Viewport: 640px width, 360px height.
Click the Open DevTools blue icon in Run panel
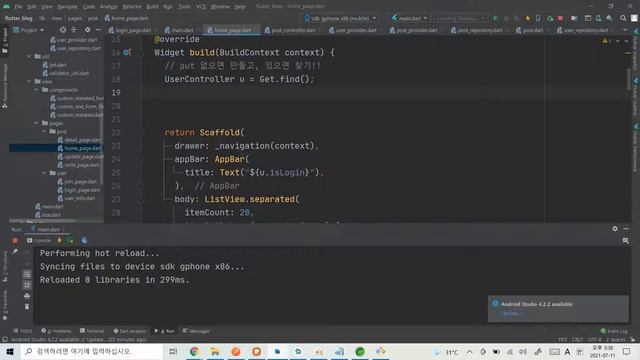pos(84,240)
